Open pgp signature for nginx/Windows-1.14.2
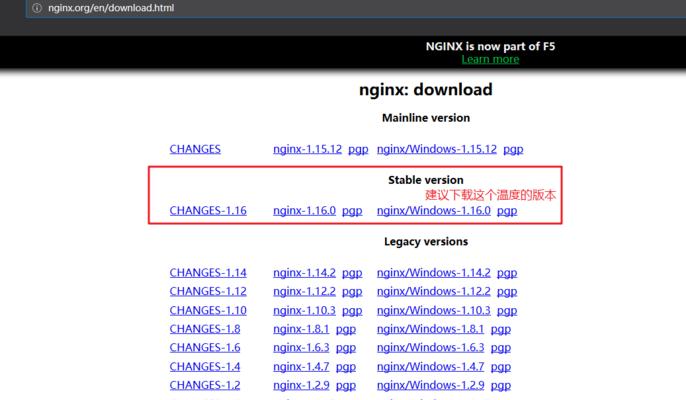This screenshot has width=686, height=400. coord(507,273)
